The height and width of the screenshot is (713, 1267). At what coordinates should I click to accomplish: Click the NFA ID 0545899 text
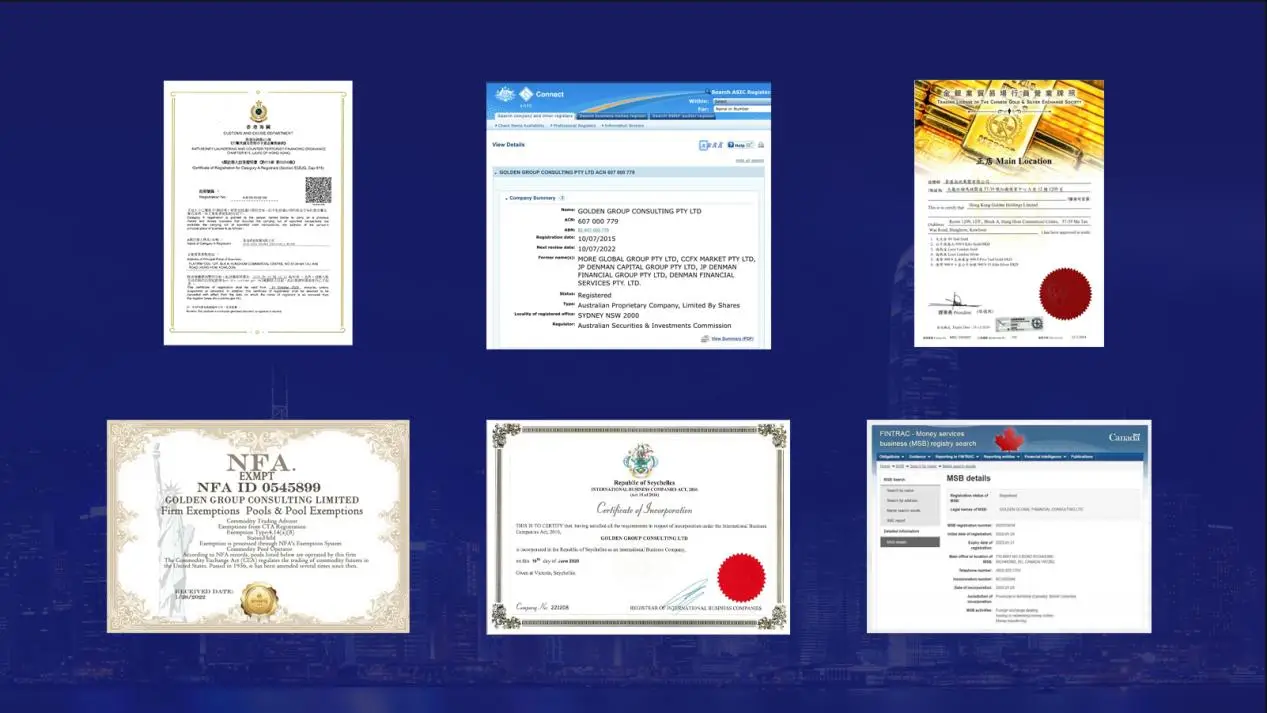point(259,487)
